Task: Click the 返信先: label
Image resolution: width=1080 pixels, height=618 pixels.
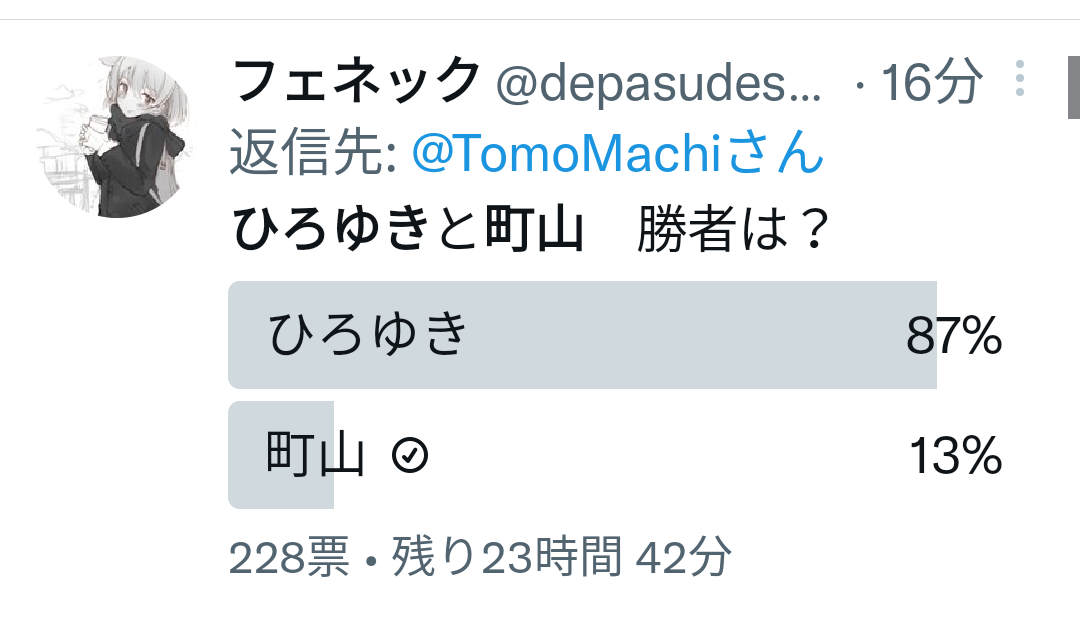Action: pos(313,152)
